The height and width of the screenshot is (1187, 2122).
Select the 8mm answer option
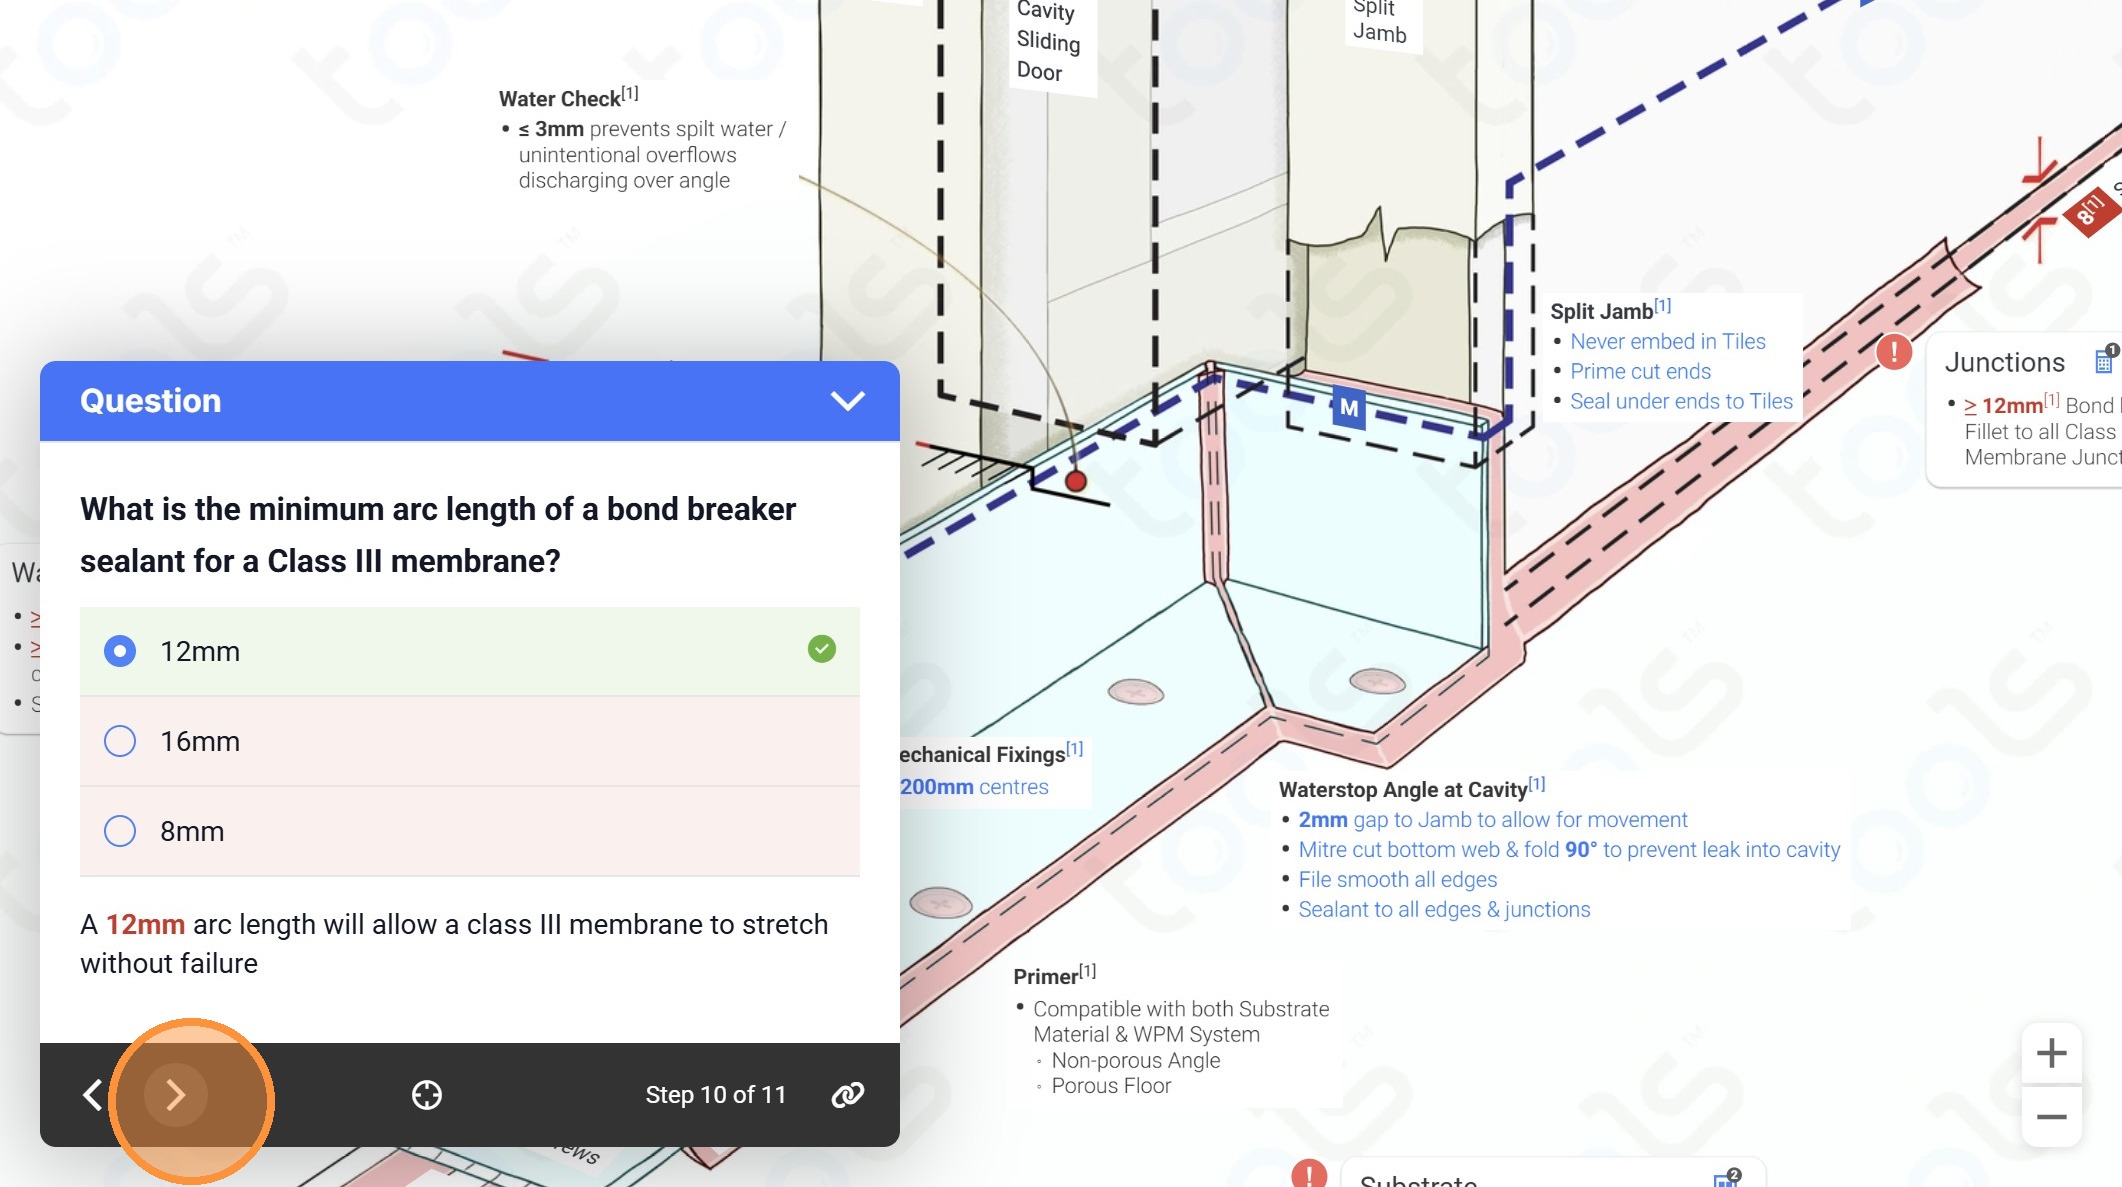(120, 831)
